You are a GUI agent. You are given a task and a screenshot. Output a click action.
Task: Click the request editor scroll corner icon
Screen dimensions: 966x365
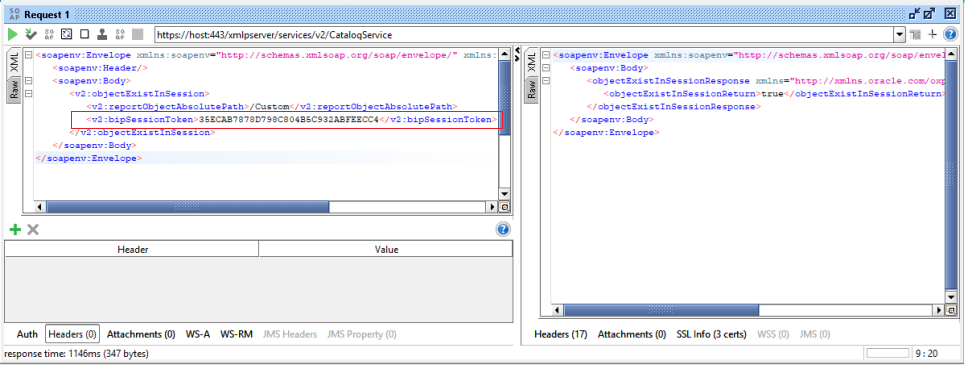pyautogui.click(x=505, y=207)
